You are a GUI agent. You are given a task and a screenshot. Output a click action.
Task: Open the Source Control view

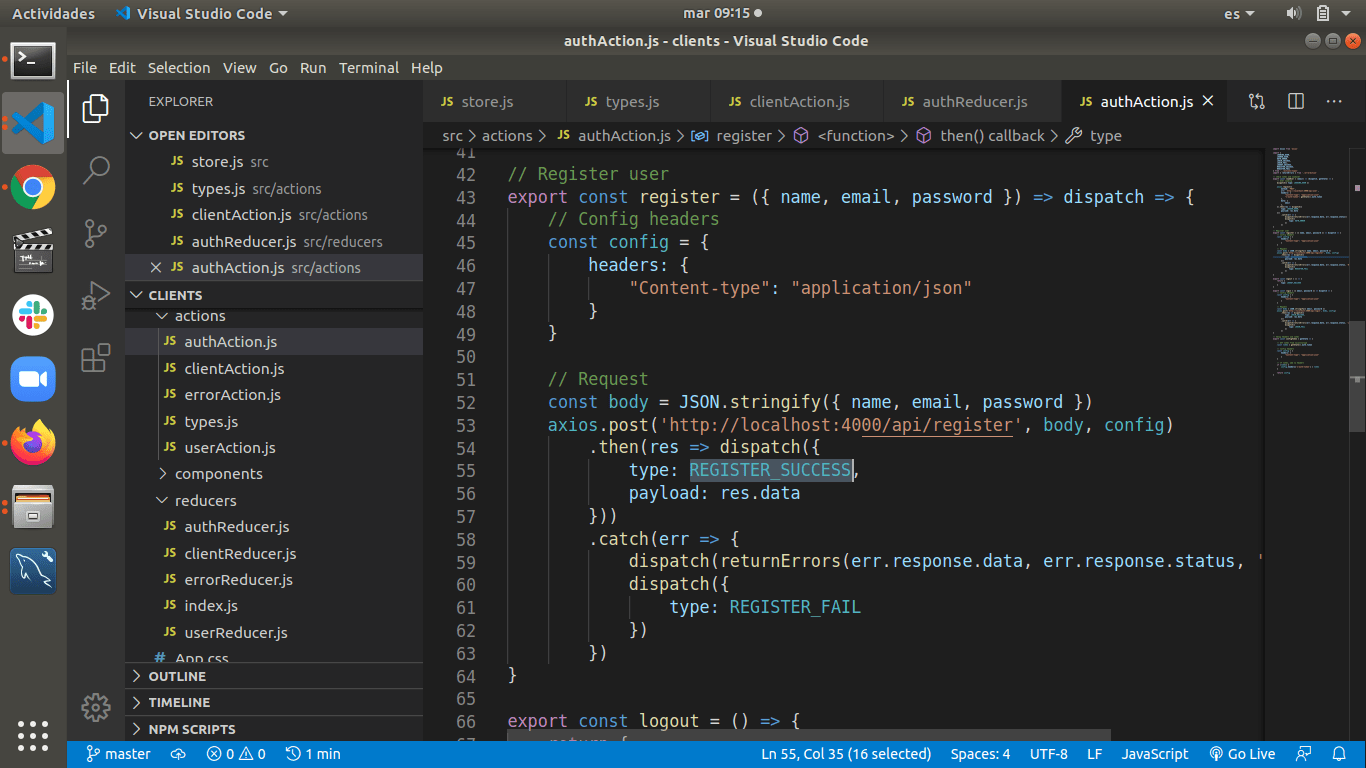[x=96, y=233]
